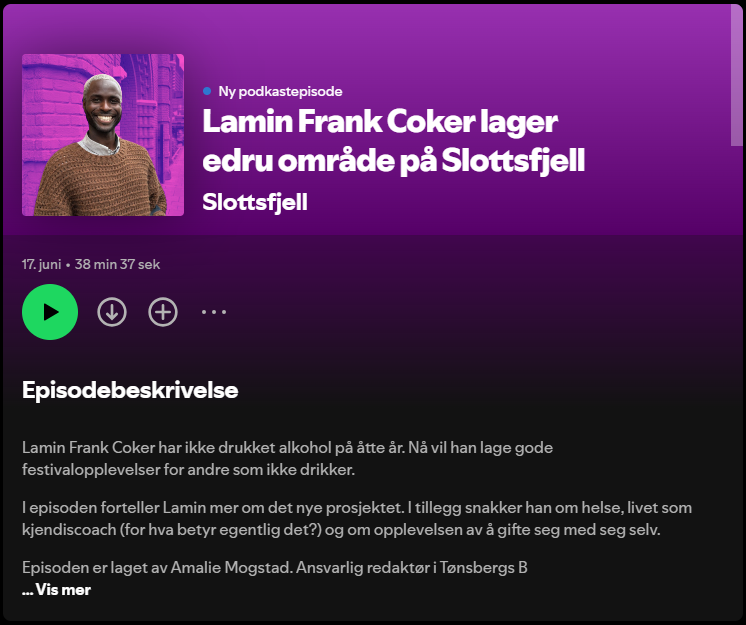Open the three-dot more options menu
746x625 pixels.
pyautogui.click(x=214, y=312)
